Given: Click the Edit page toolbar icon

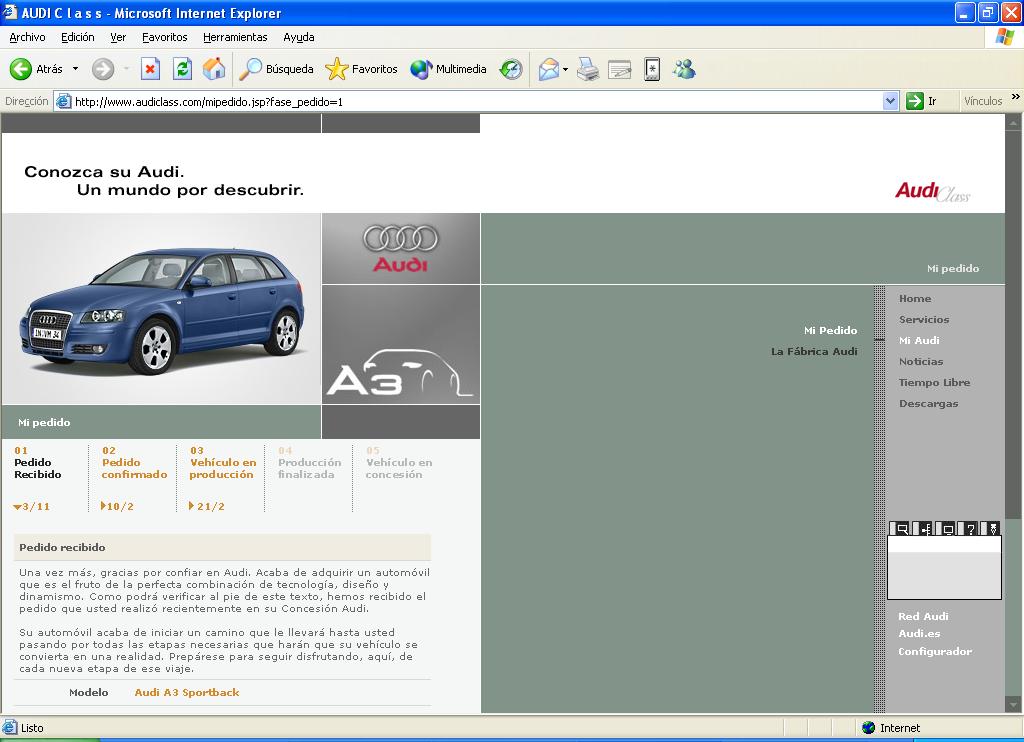Looking at the screenshot, I should click(x=619, y=69).
